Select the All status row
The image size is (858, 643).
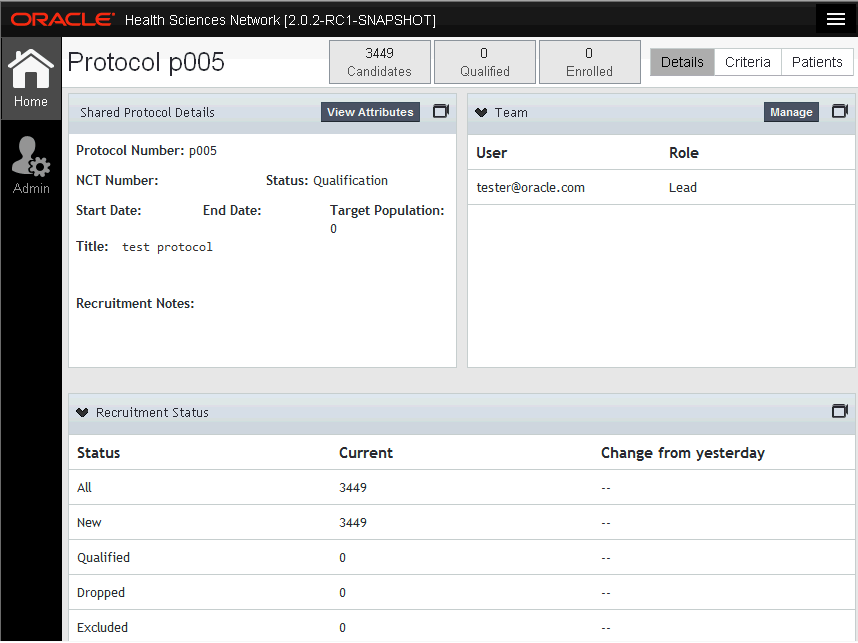tap(462, 487)
